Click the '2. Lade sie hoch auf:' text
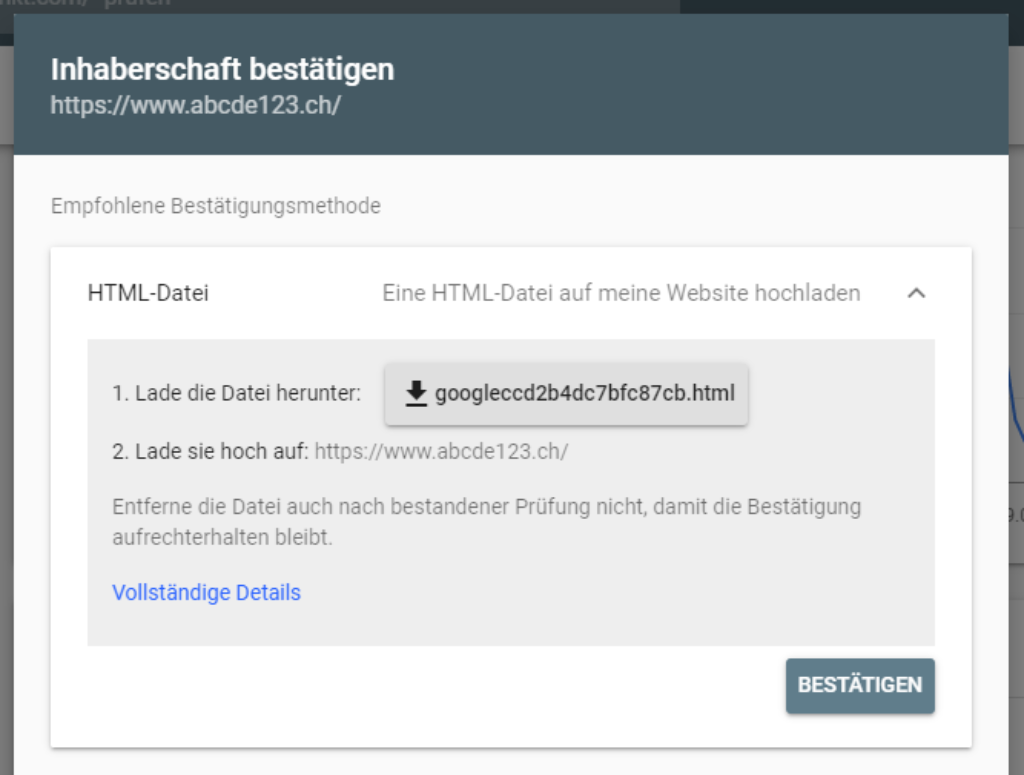 210,451
